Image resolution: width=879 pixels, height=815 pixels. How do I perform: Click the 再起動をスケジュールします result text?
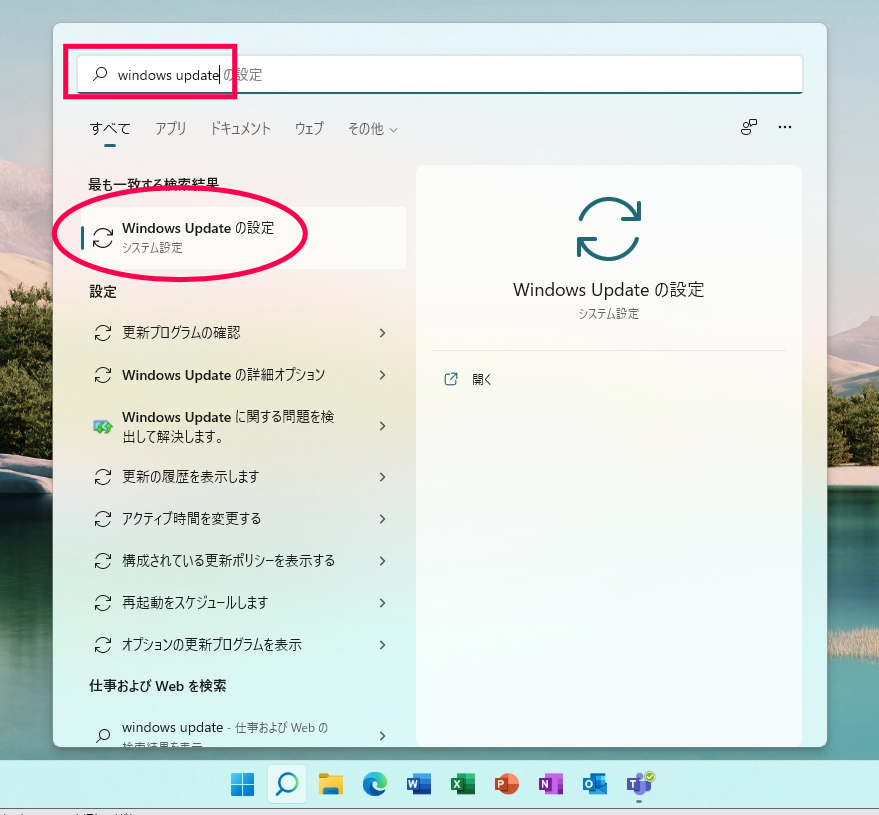click(x=195, y=603)
